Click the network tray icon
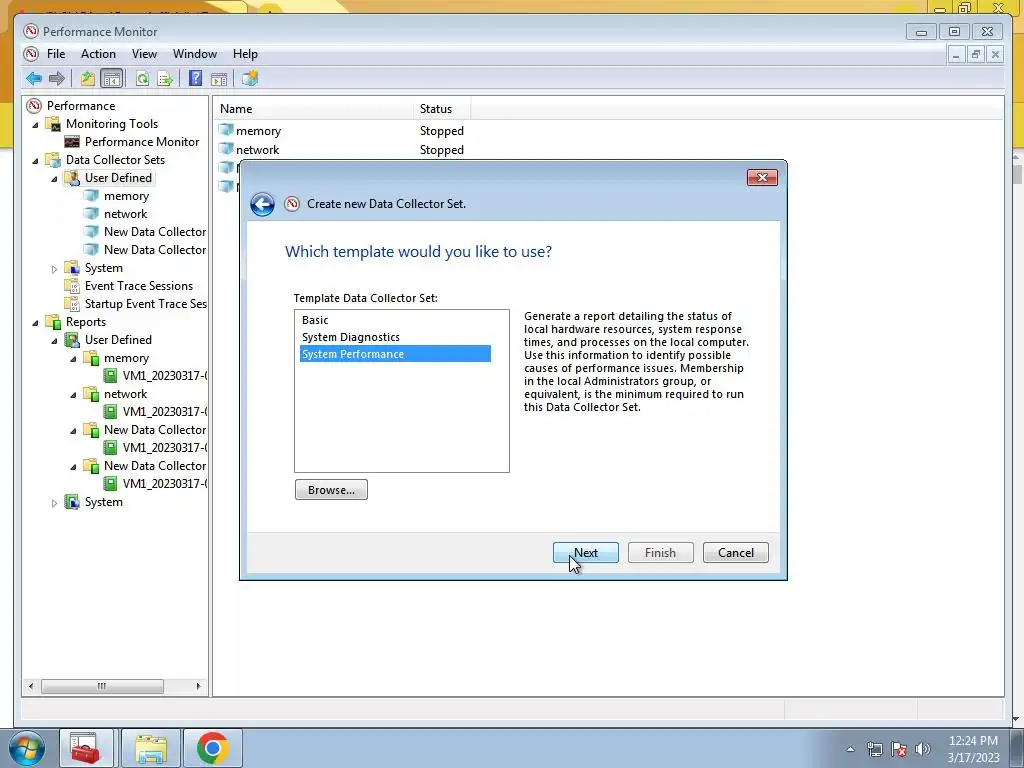Screen dimensions: 1024x768 [x=874, y=749]
